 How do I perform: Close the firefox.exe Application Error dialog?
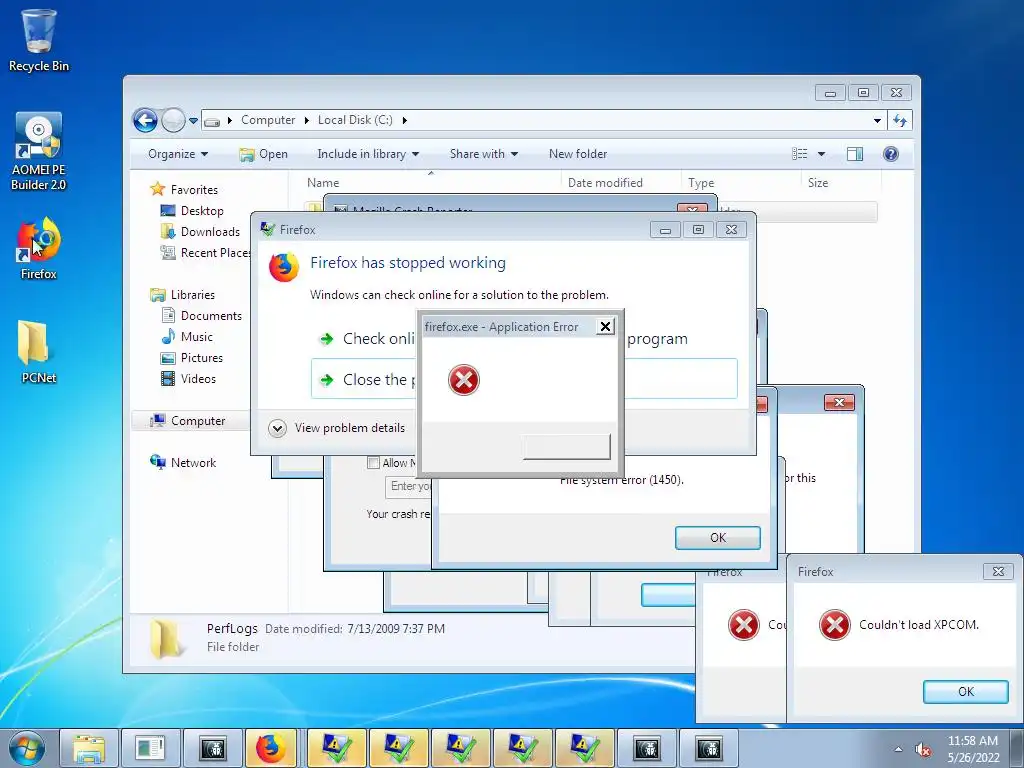point(605,327)
